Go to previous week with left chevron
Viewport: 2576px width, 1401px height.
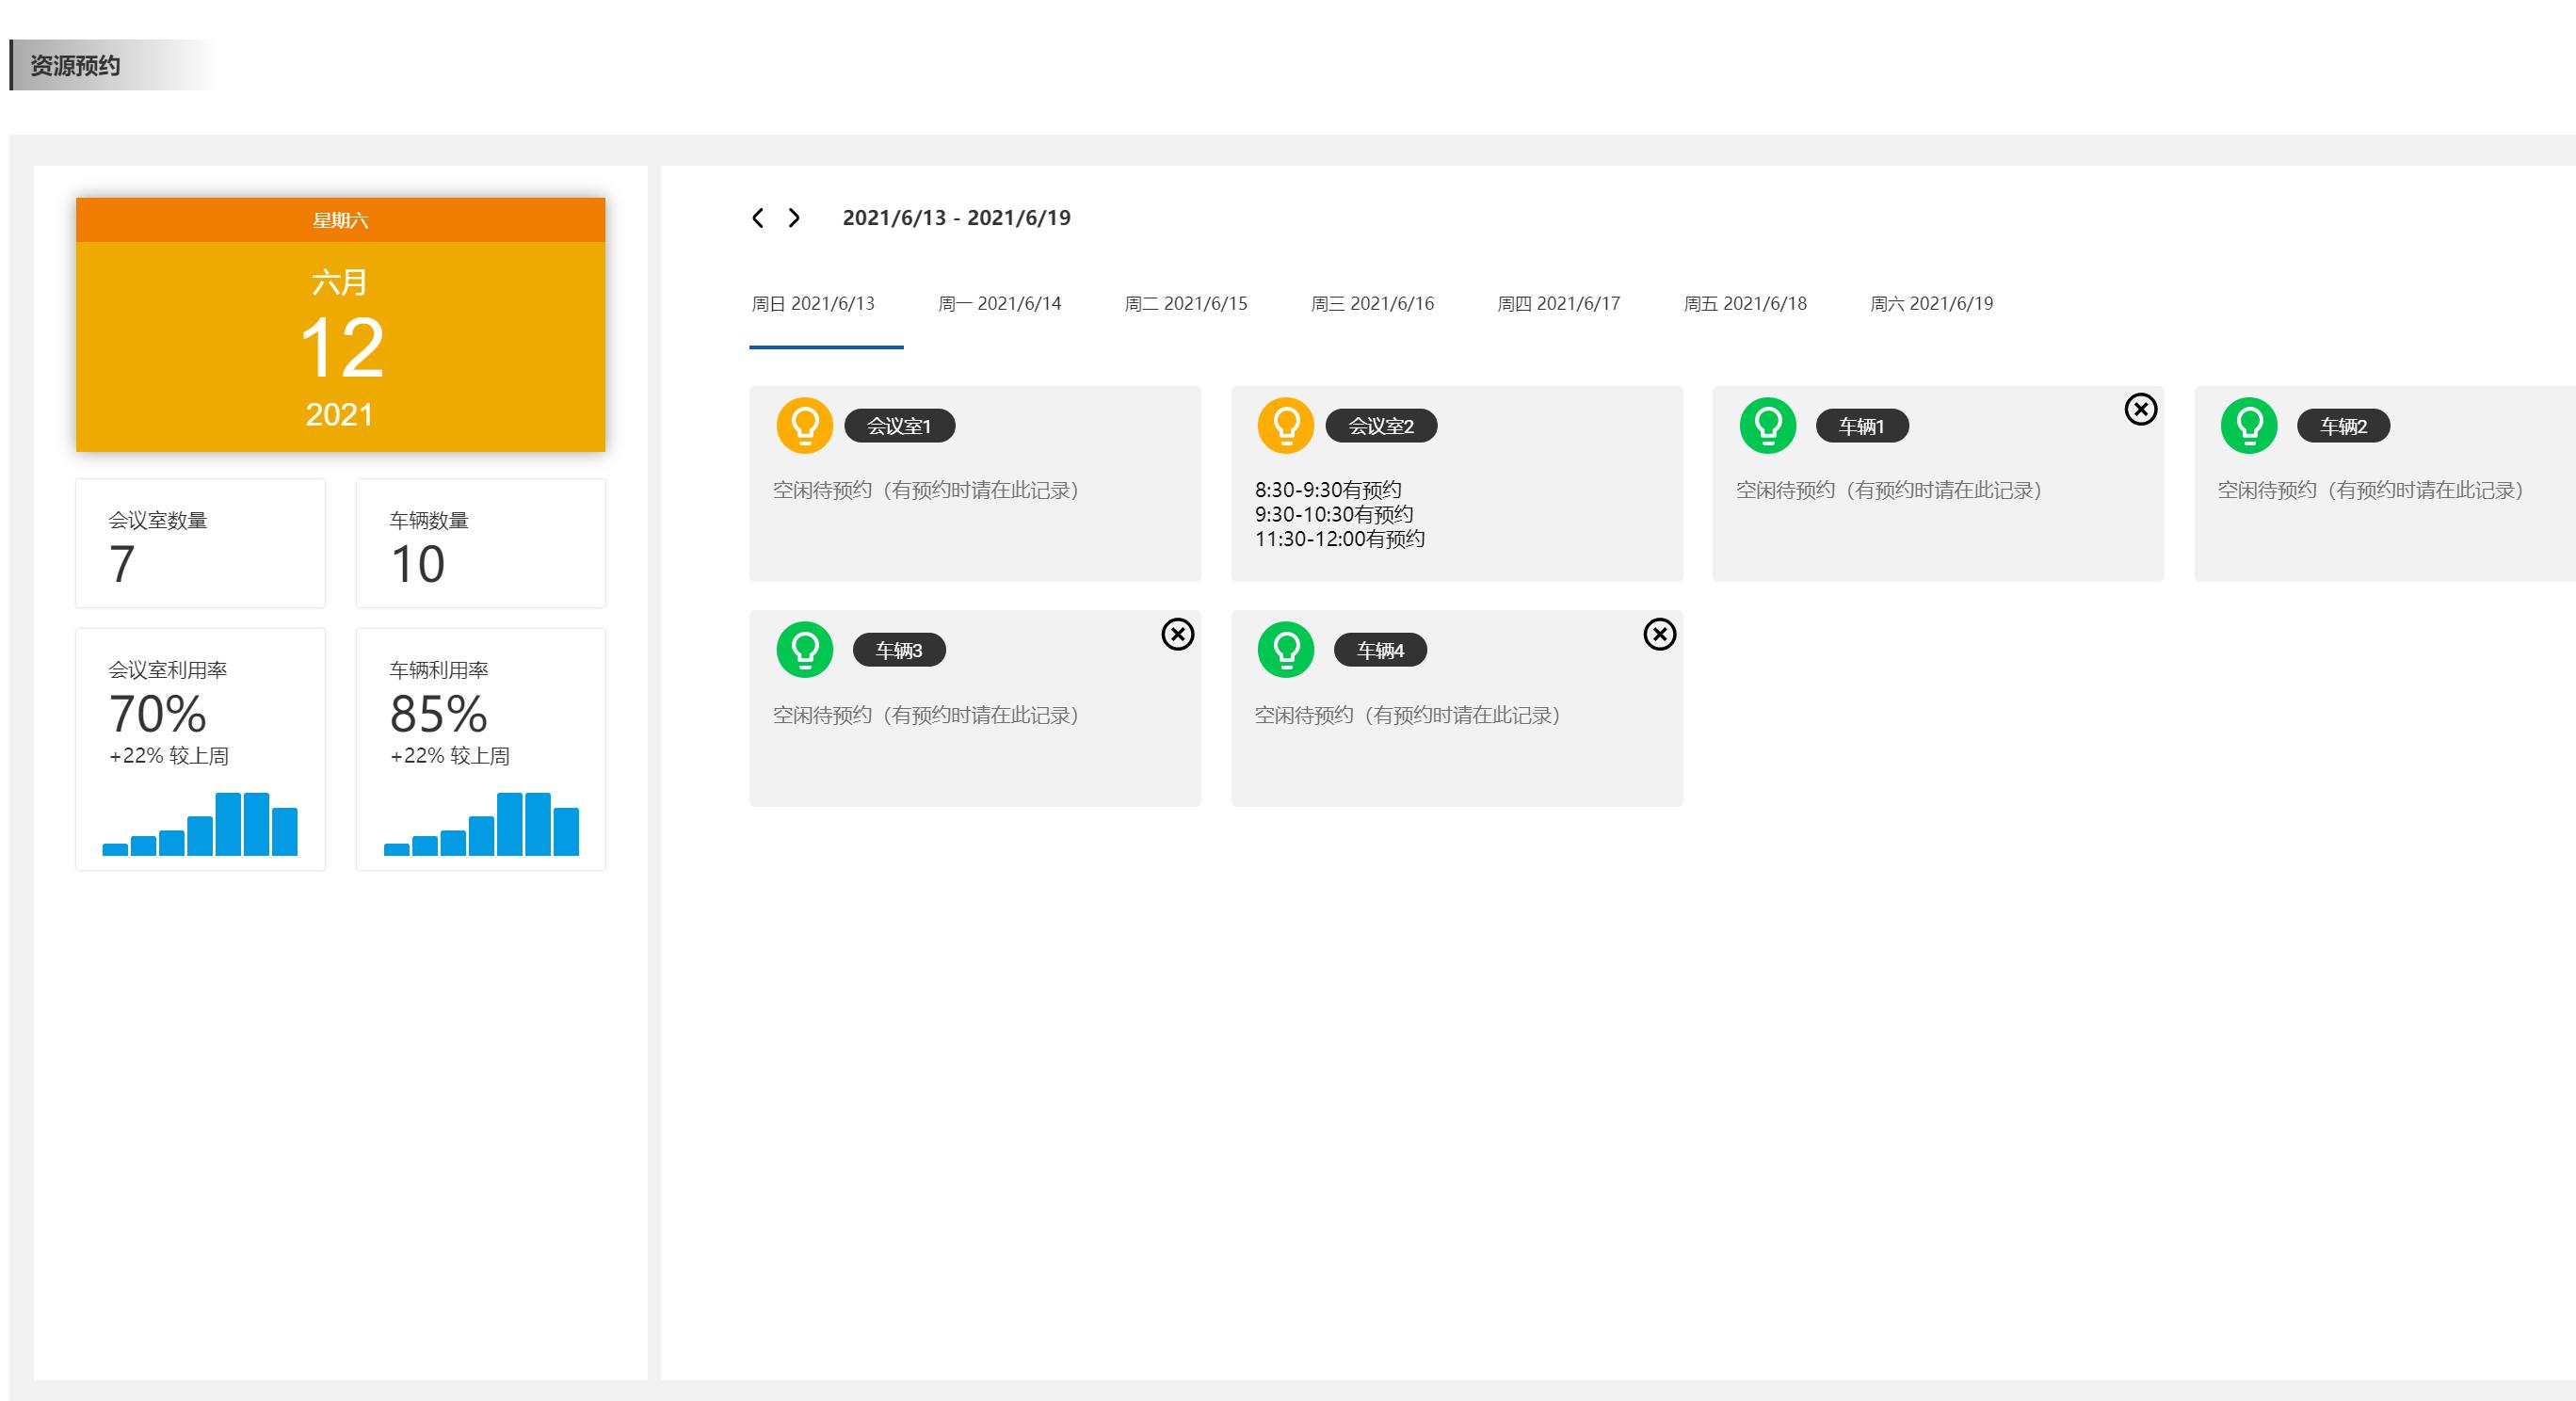[x=758, y=218]
